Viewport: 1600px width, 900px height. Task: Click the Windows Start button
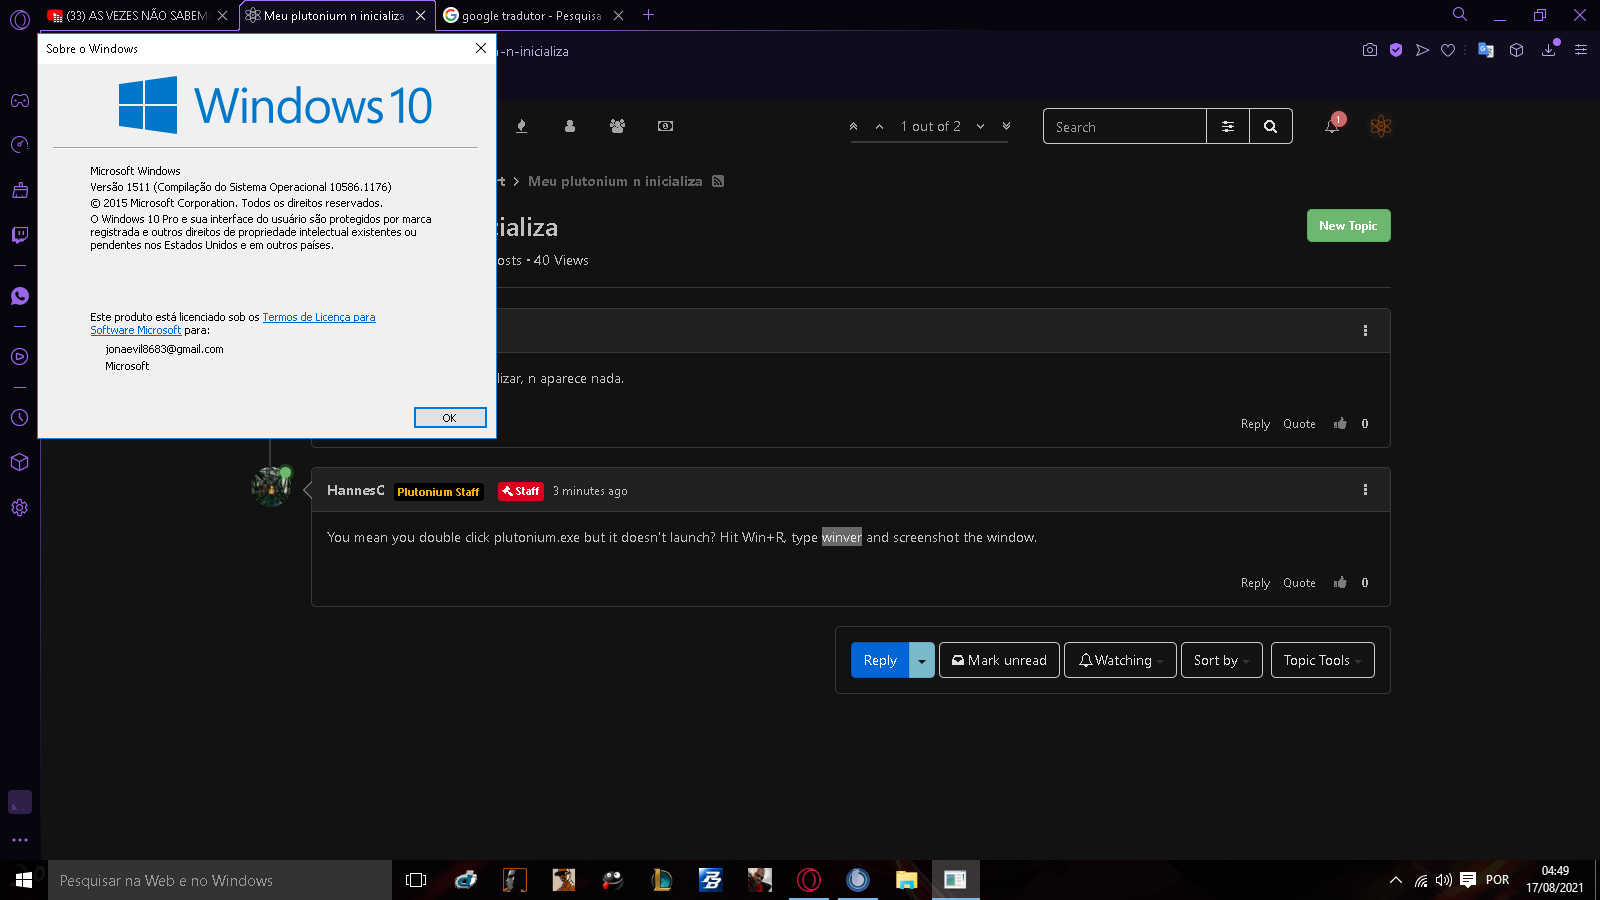(24, 880)
